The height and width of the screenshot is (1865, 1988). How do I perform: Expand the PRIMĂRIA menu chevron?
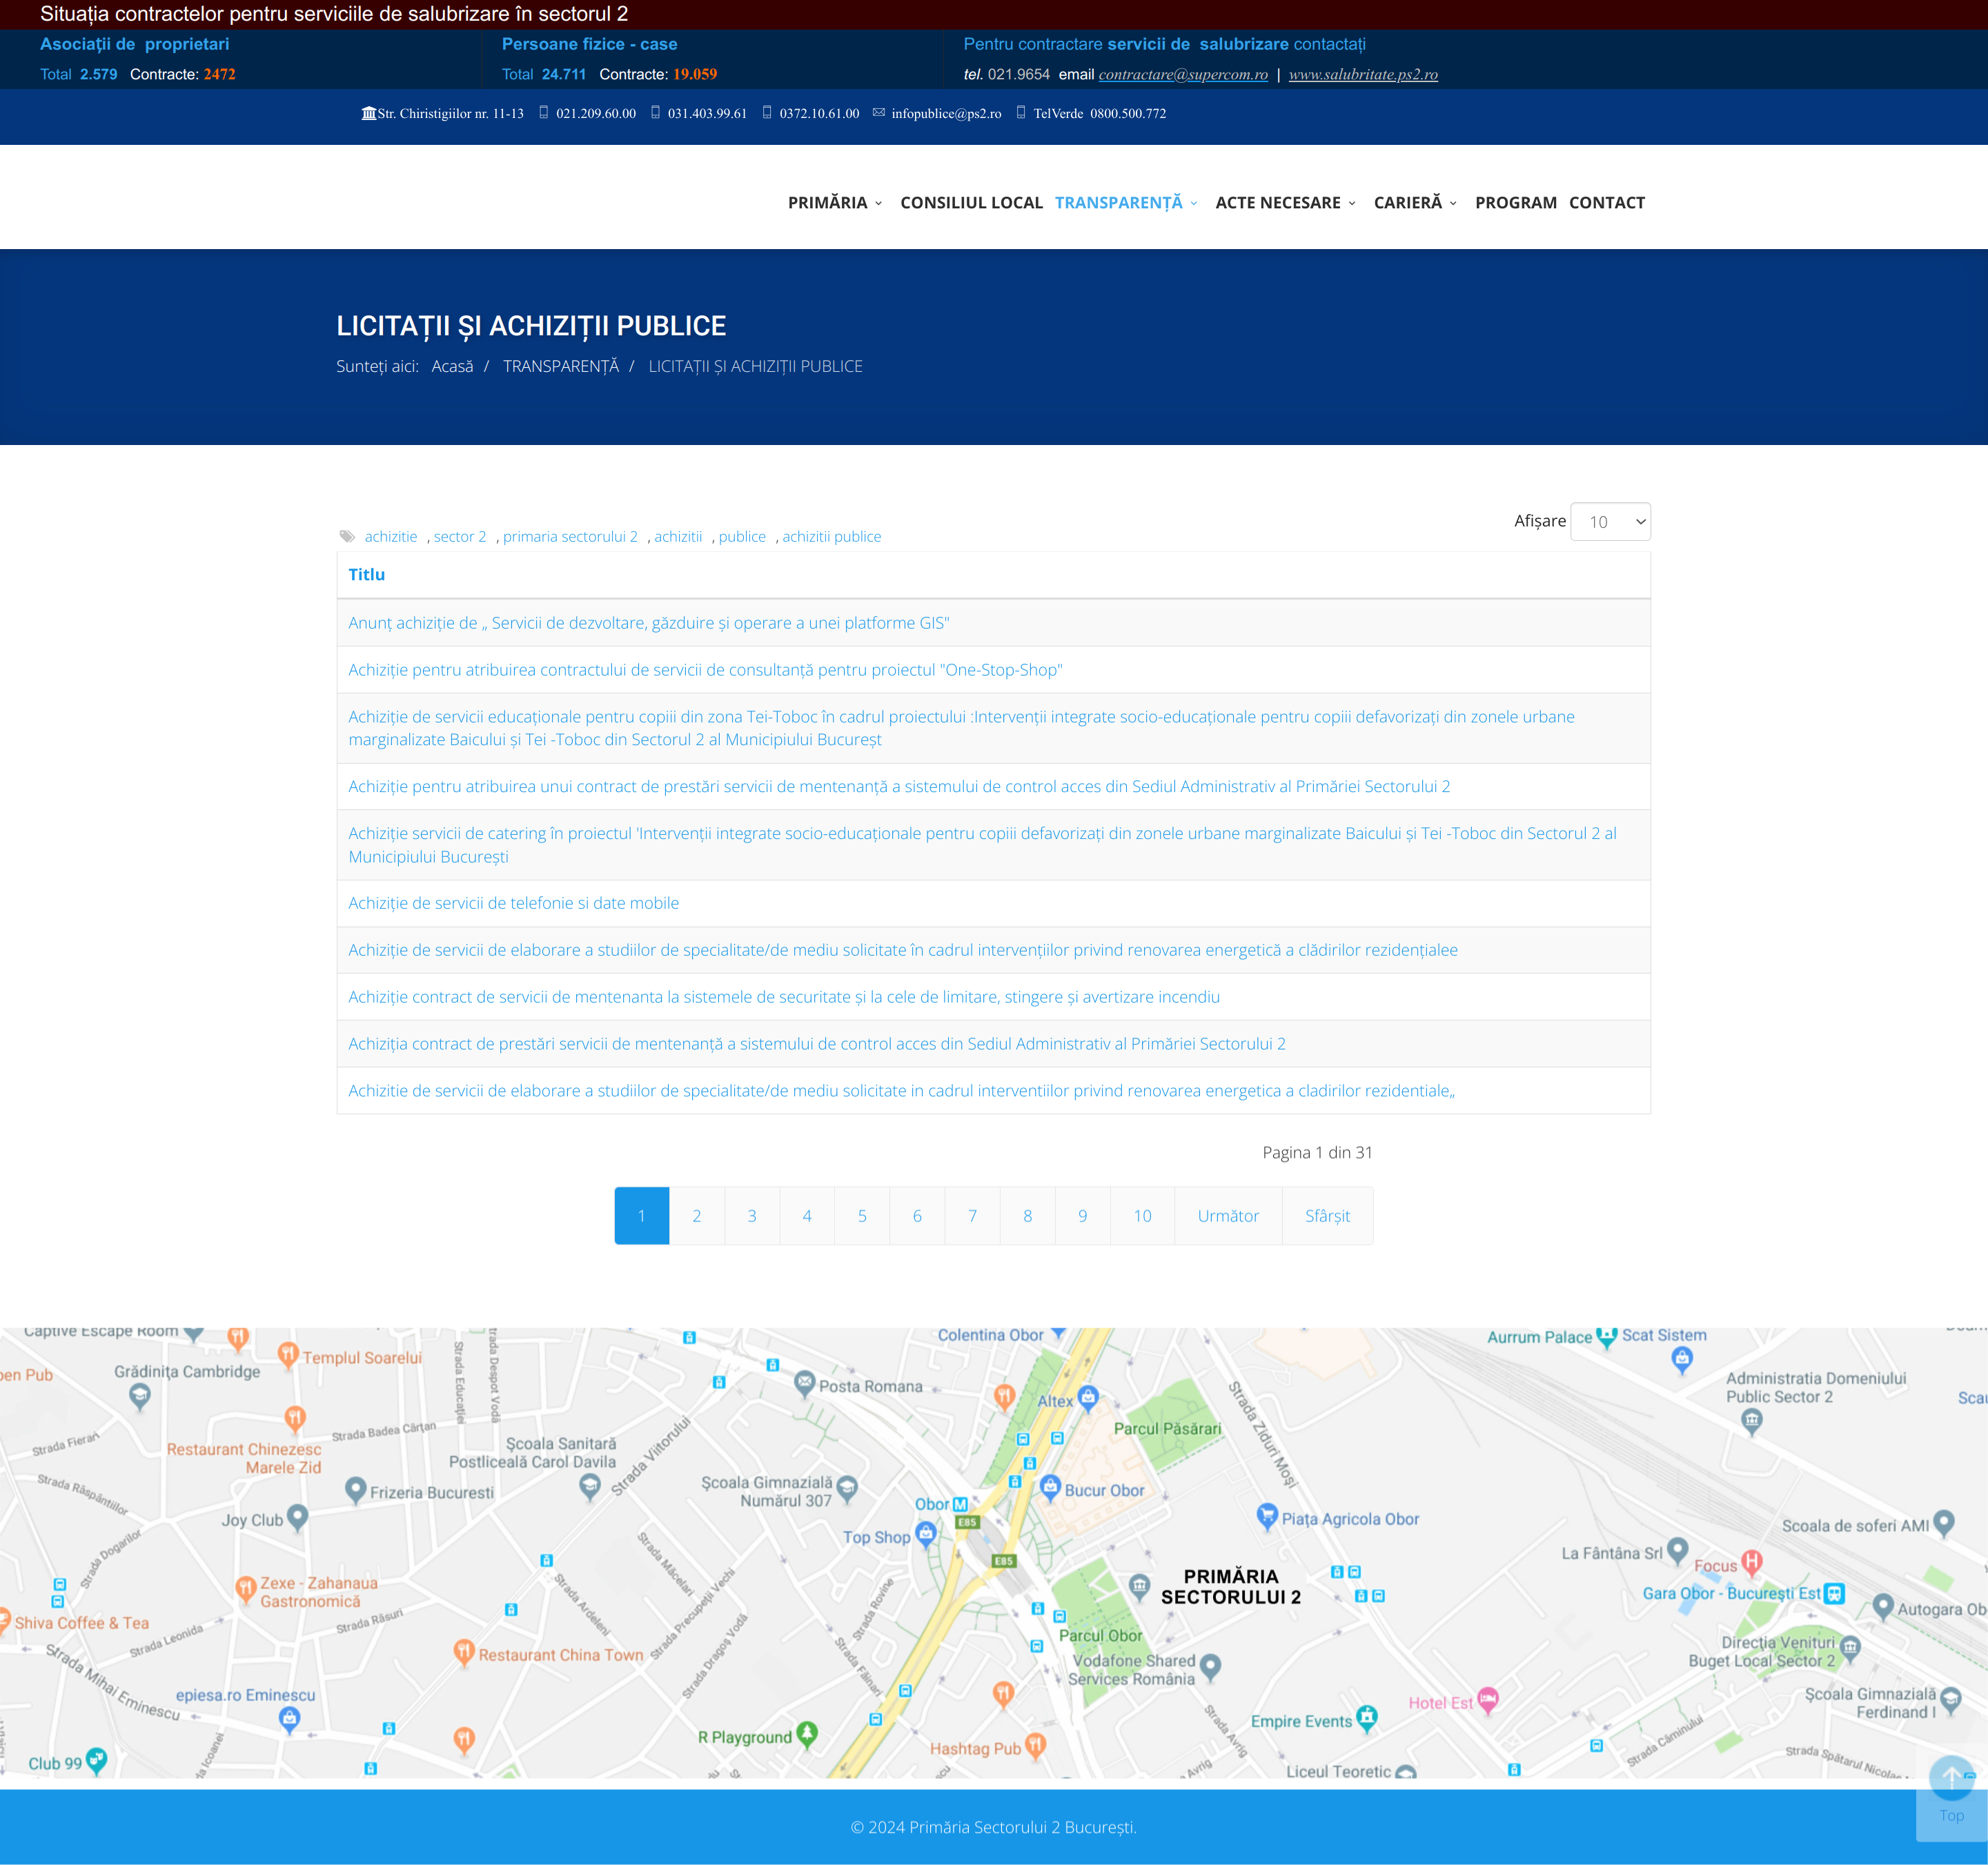pos(879,203)
